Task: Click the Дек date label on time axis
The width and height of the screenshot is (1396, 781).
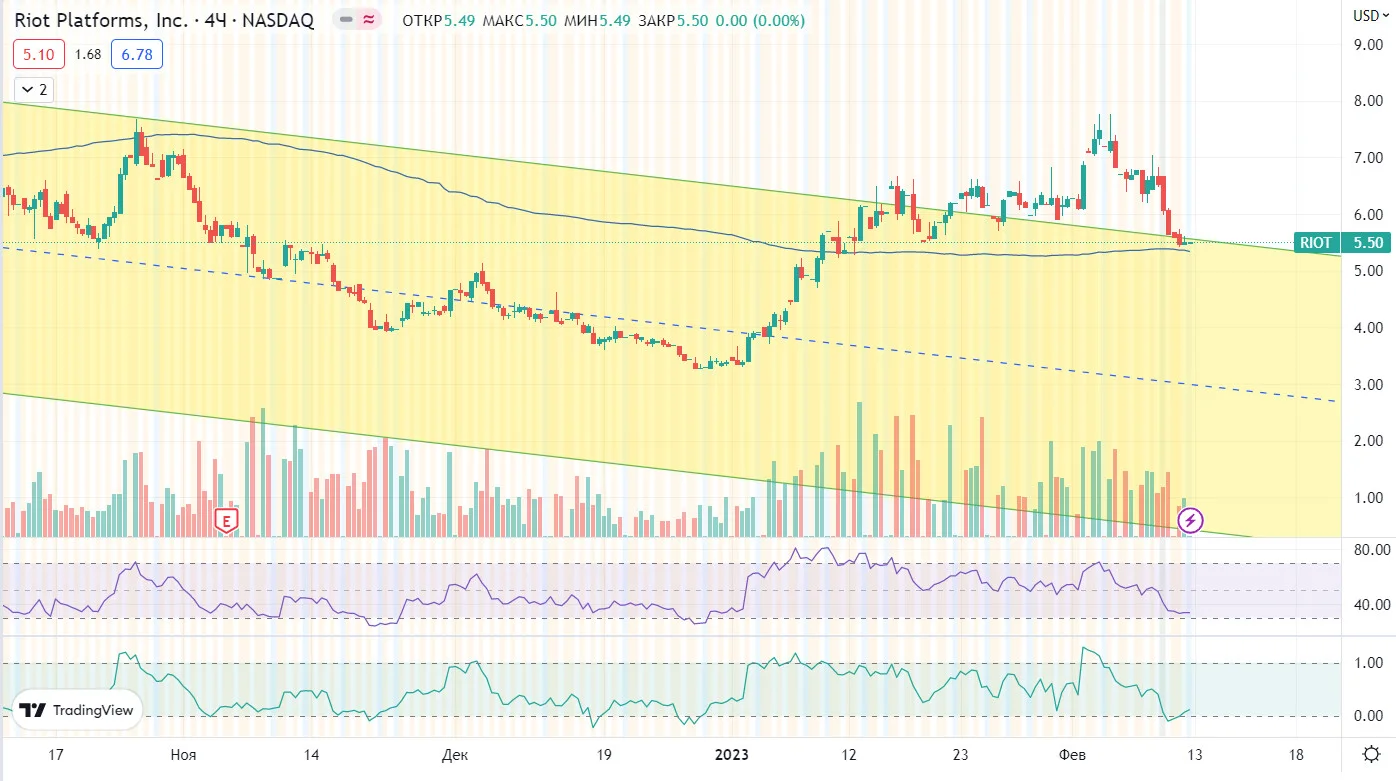Action: point(454,754)
